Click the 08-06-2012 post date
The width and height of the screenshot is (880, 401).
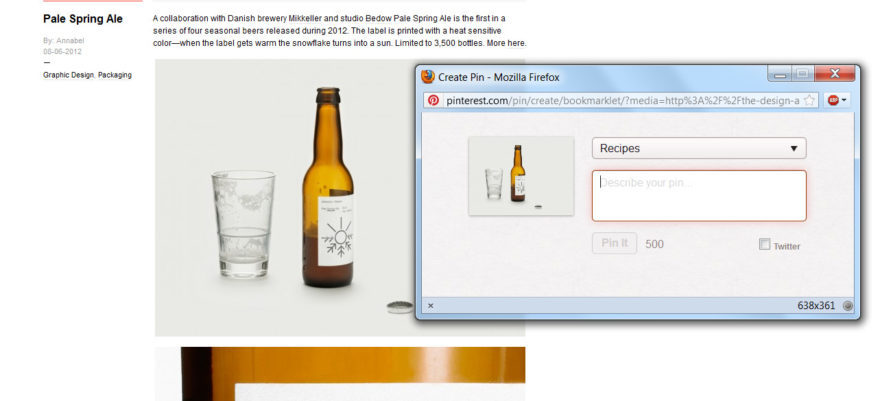(x=62, y=52)
